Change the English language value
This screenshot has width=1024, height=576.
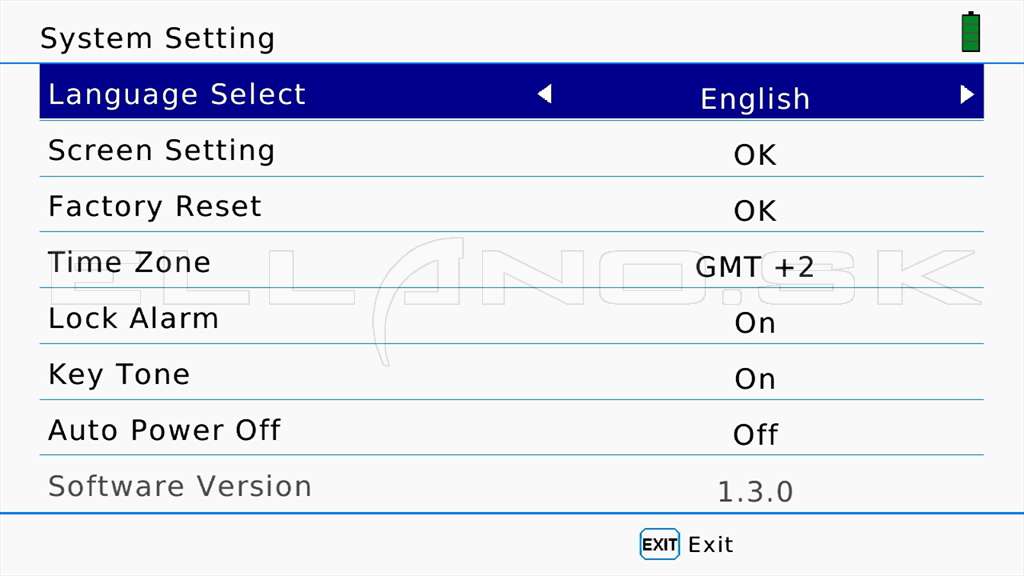tap(755, 99)
